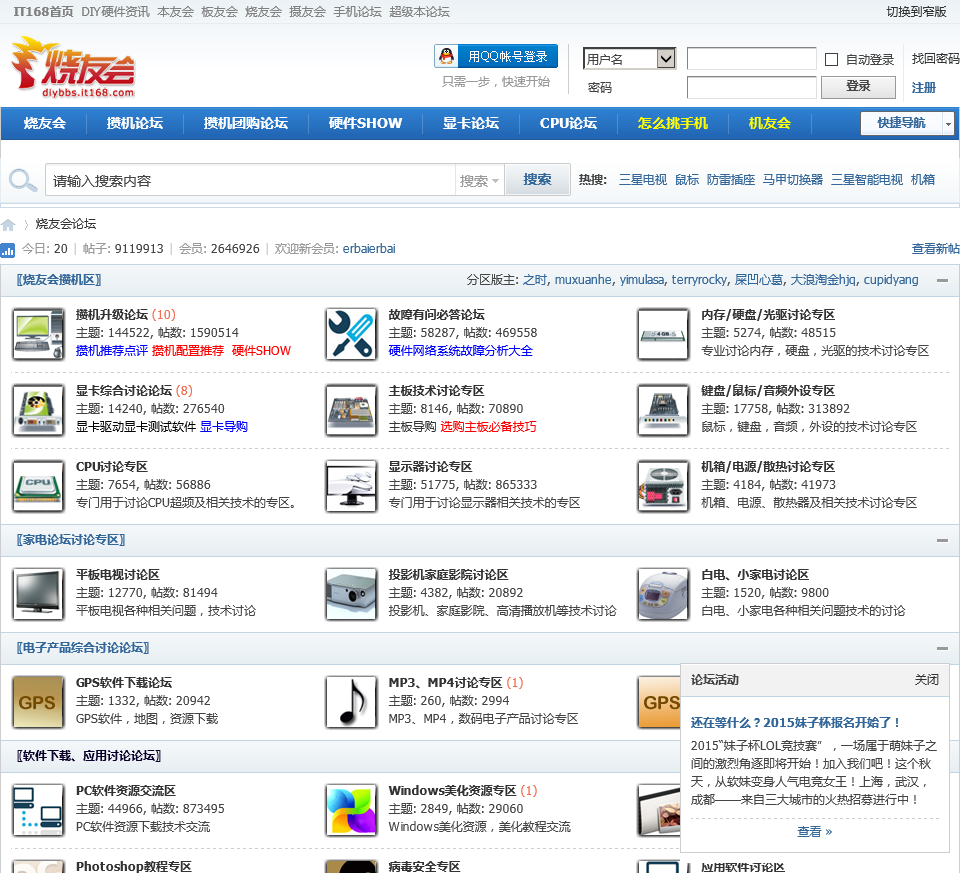Open new member erbaierbai profile

[369, 249]
